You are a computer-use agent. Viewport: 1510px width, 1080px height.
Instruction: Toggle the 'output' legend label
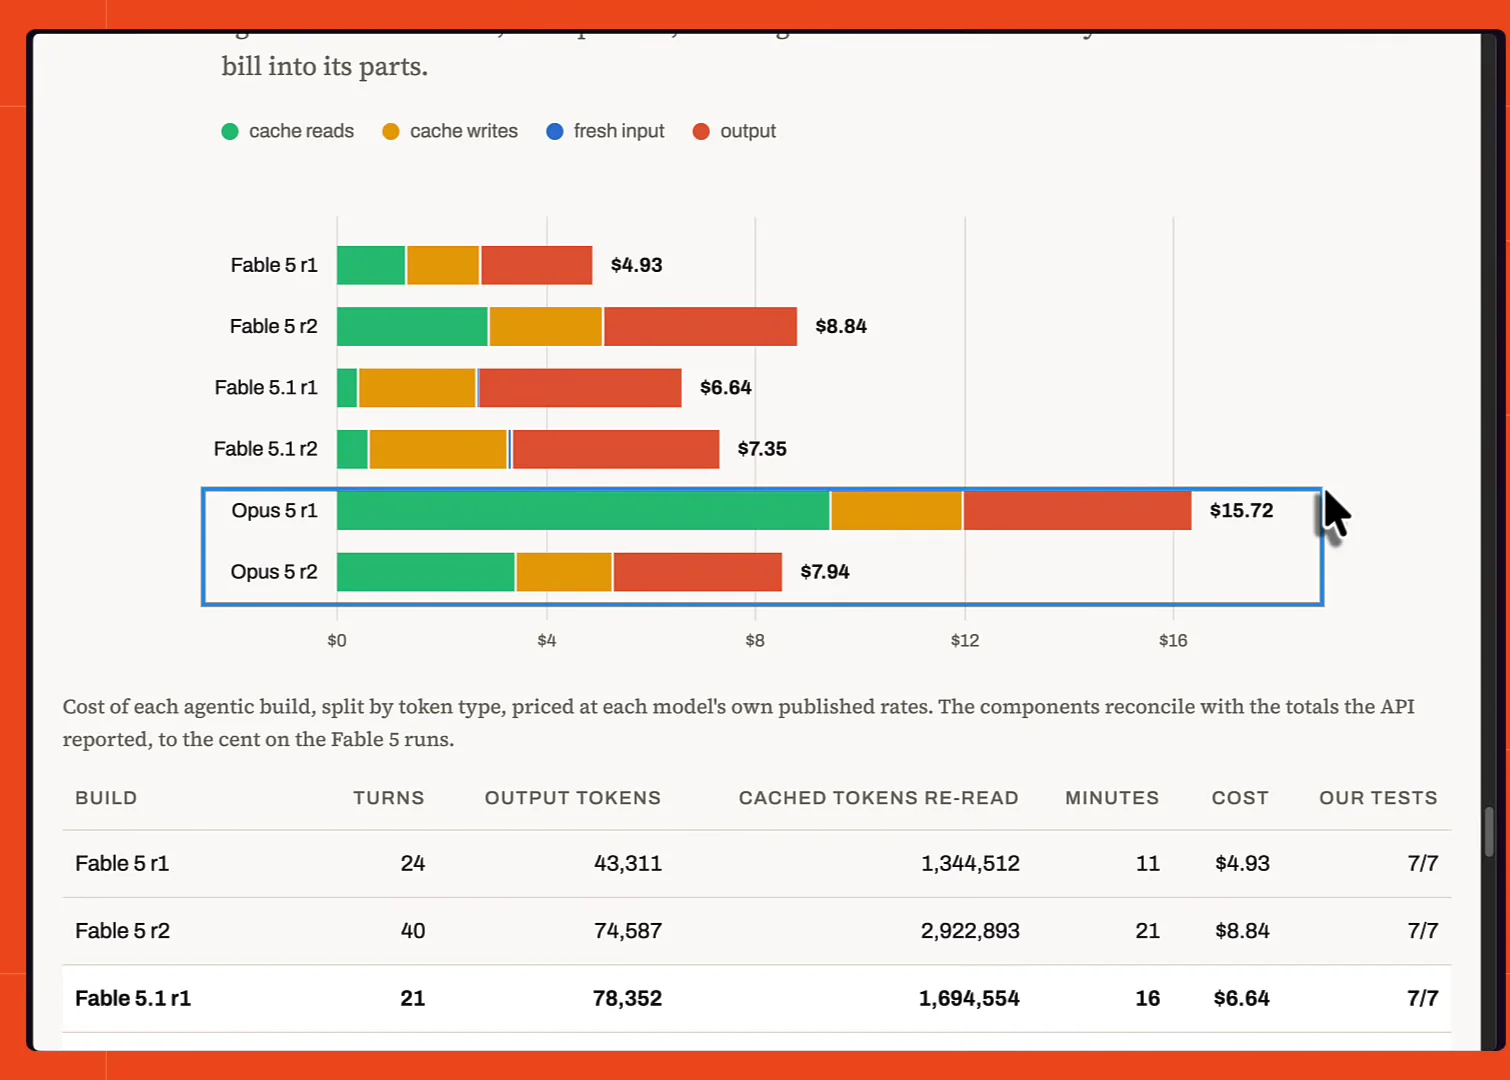point(748,131)
